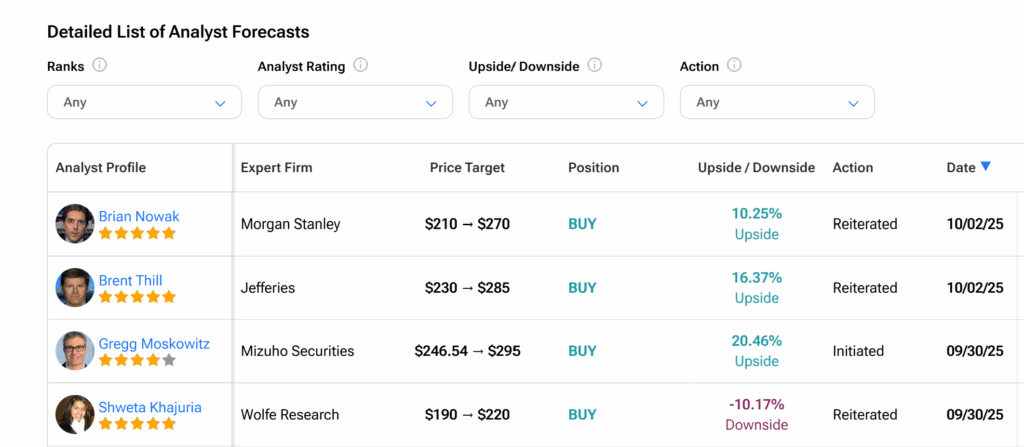Open Shweta Khajuria's analyst profile
The height and width of the screenshot is (447, 1024).
click(x=149, y=407)
